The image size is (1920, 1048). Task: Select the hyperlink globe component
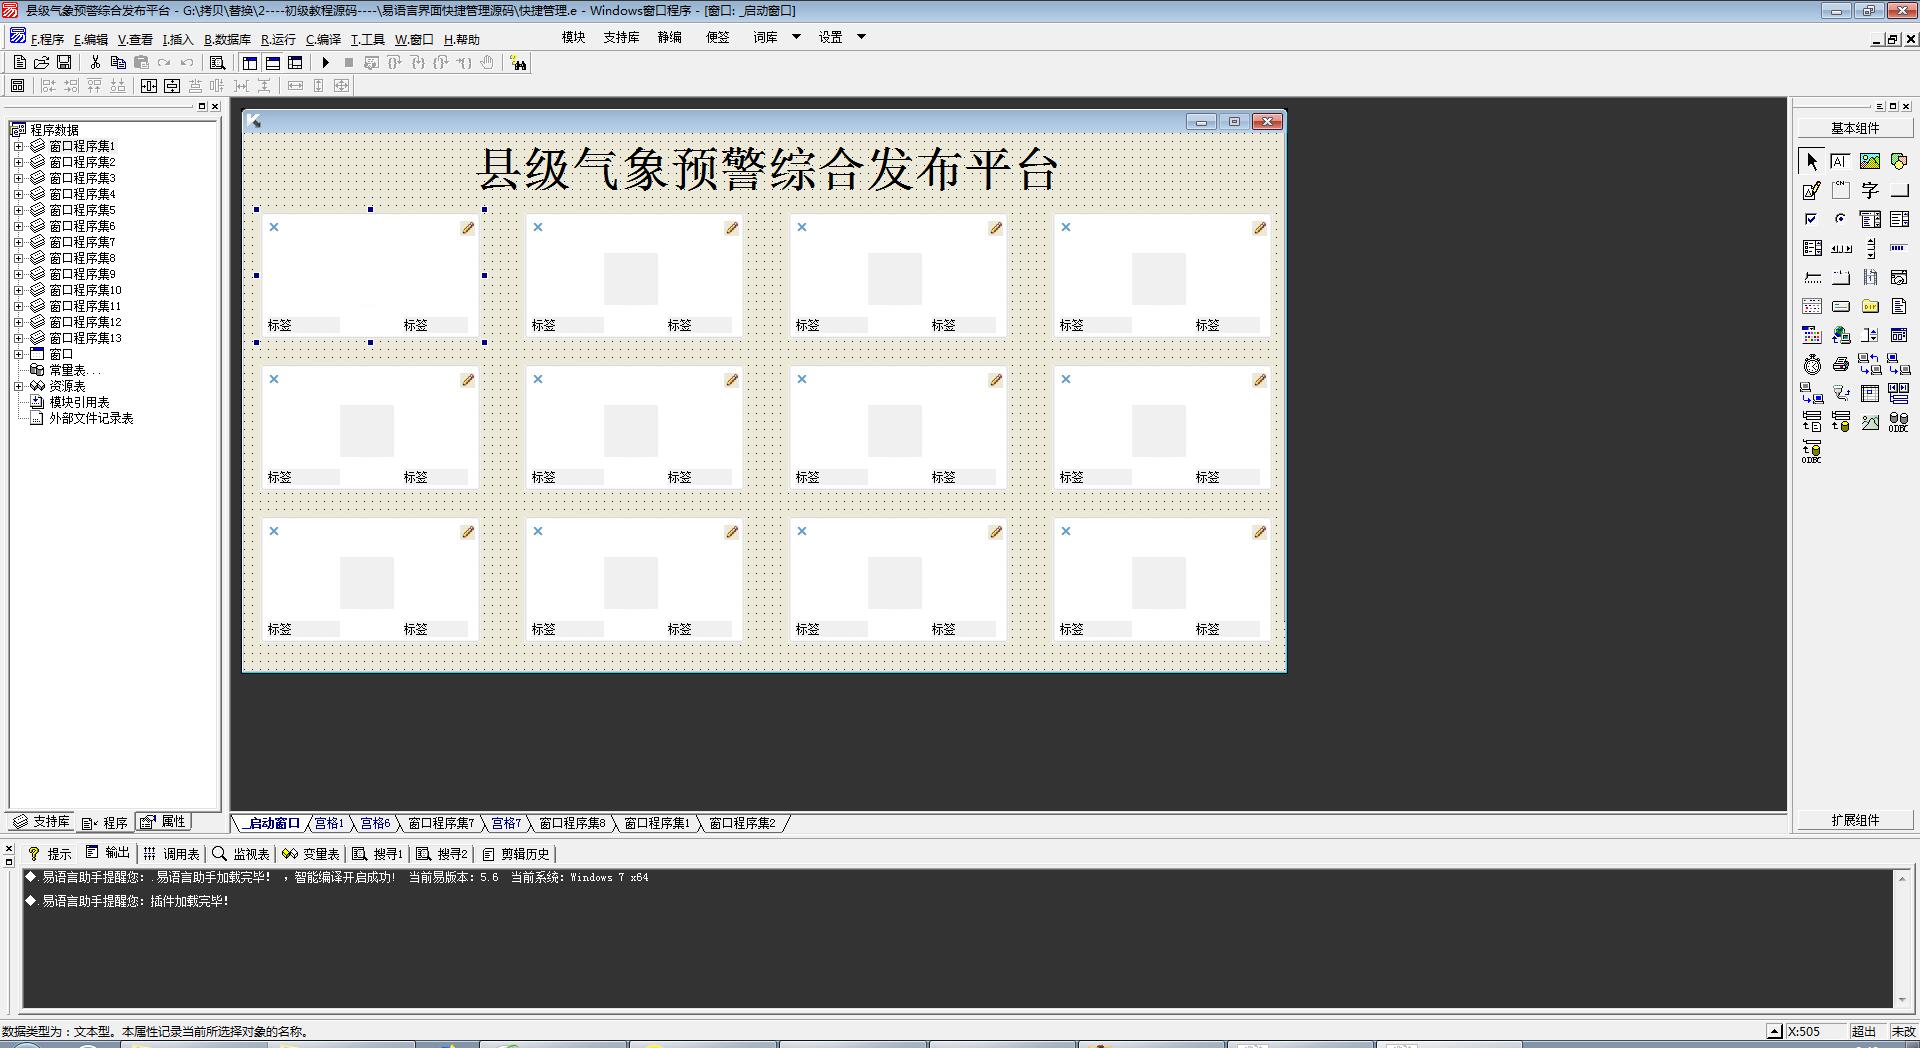[1840, 335]
